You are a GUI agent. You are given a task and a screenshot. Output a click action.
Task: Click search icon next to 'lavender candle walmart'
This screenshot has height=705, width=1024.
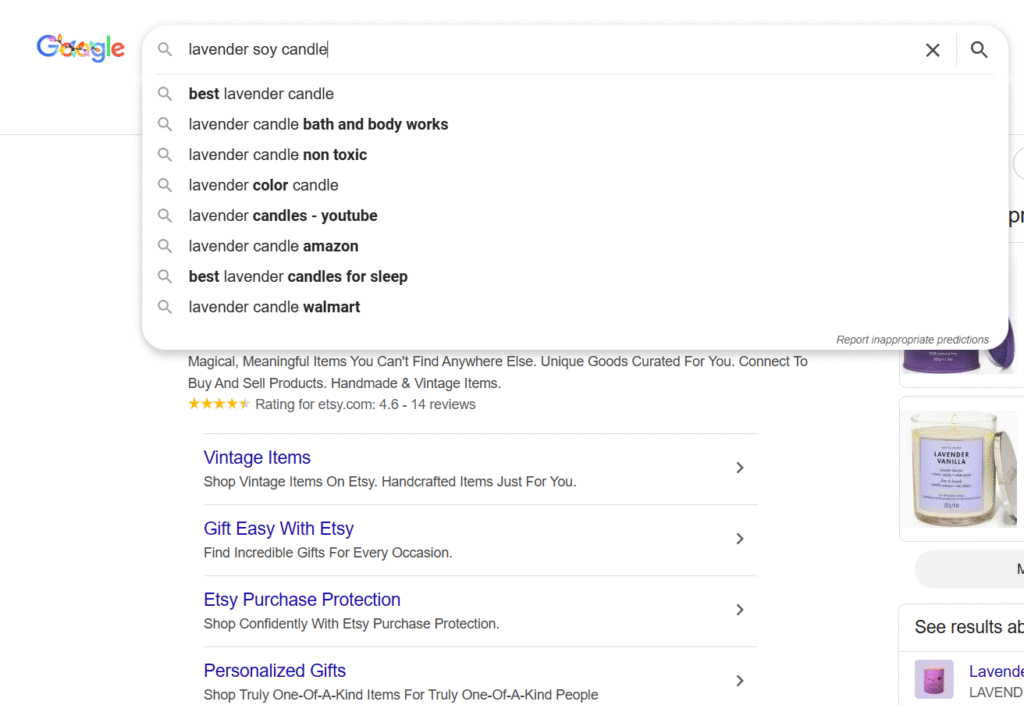click(165, 307)
